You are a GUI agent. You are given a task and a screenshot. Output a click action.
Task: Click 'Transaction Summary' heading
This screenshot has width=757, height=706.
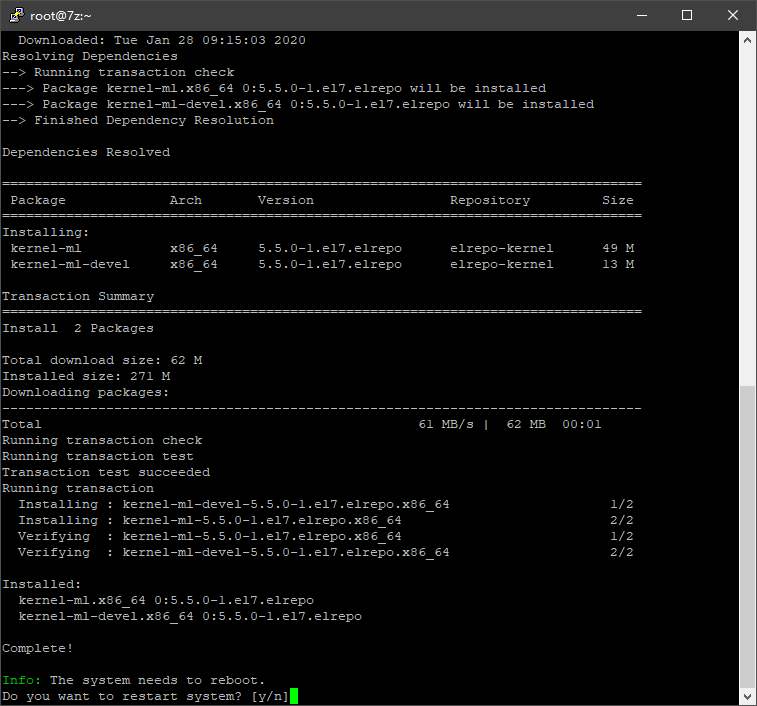pyautogui.click(x=78, y=296)
